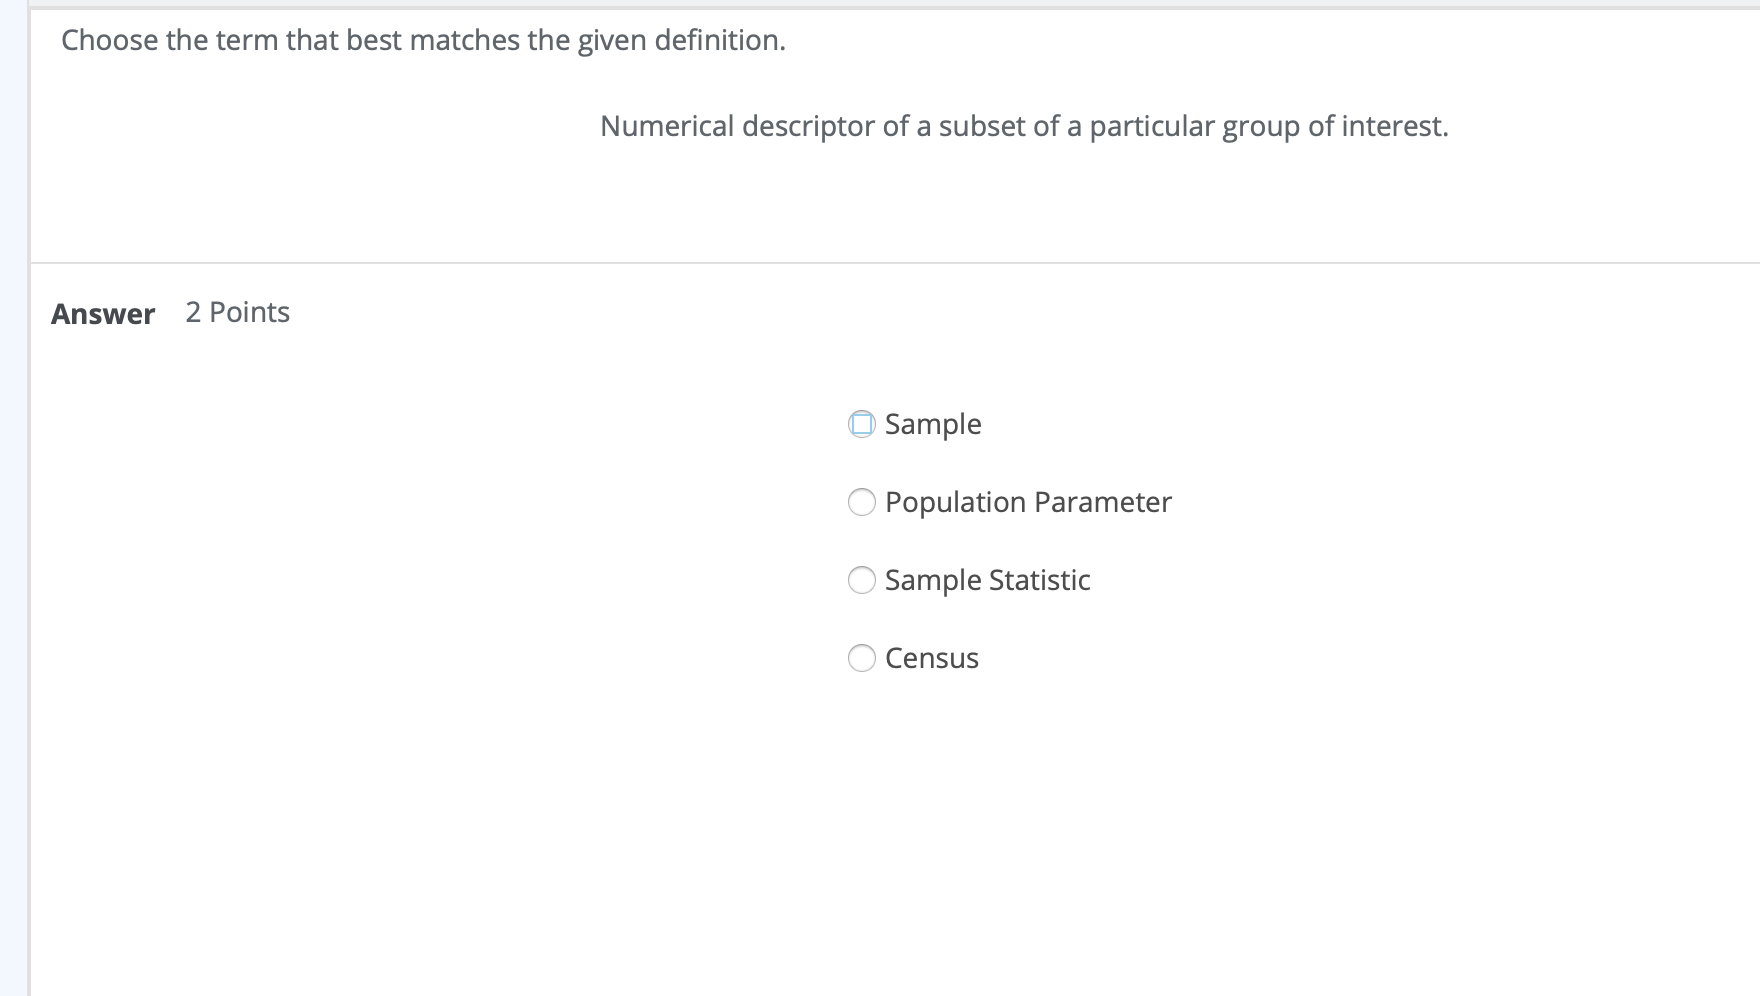1760x996 pixels.
Task: Pick the currently highlighted Sample radio control
Action: coord(862,424)
